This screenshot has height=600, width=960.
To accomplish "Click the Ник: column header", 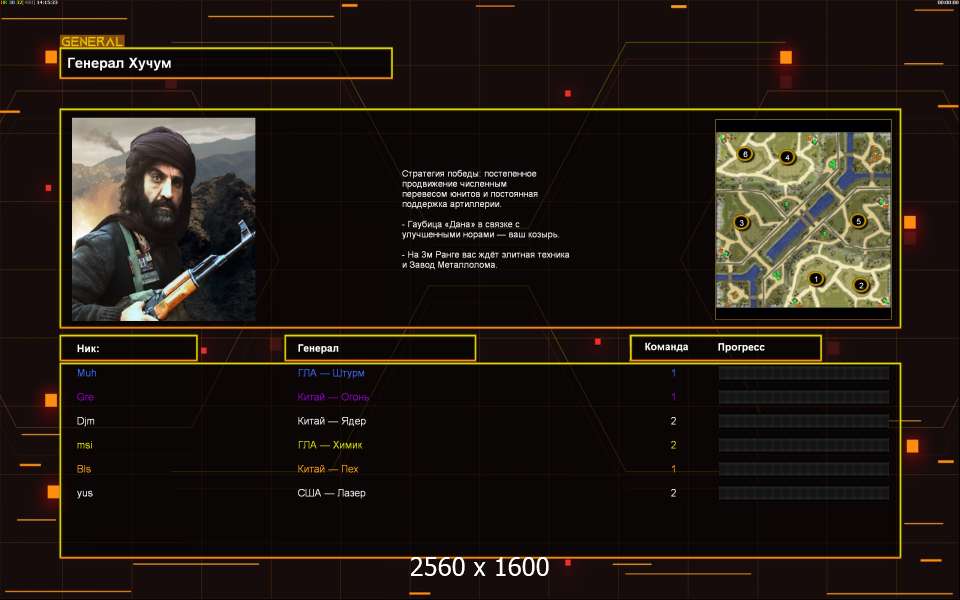I will 128,348.
